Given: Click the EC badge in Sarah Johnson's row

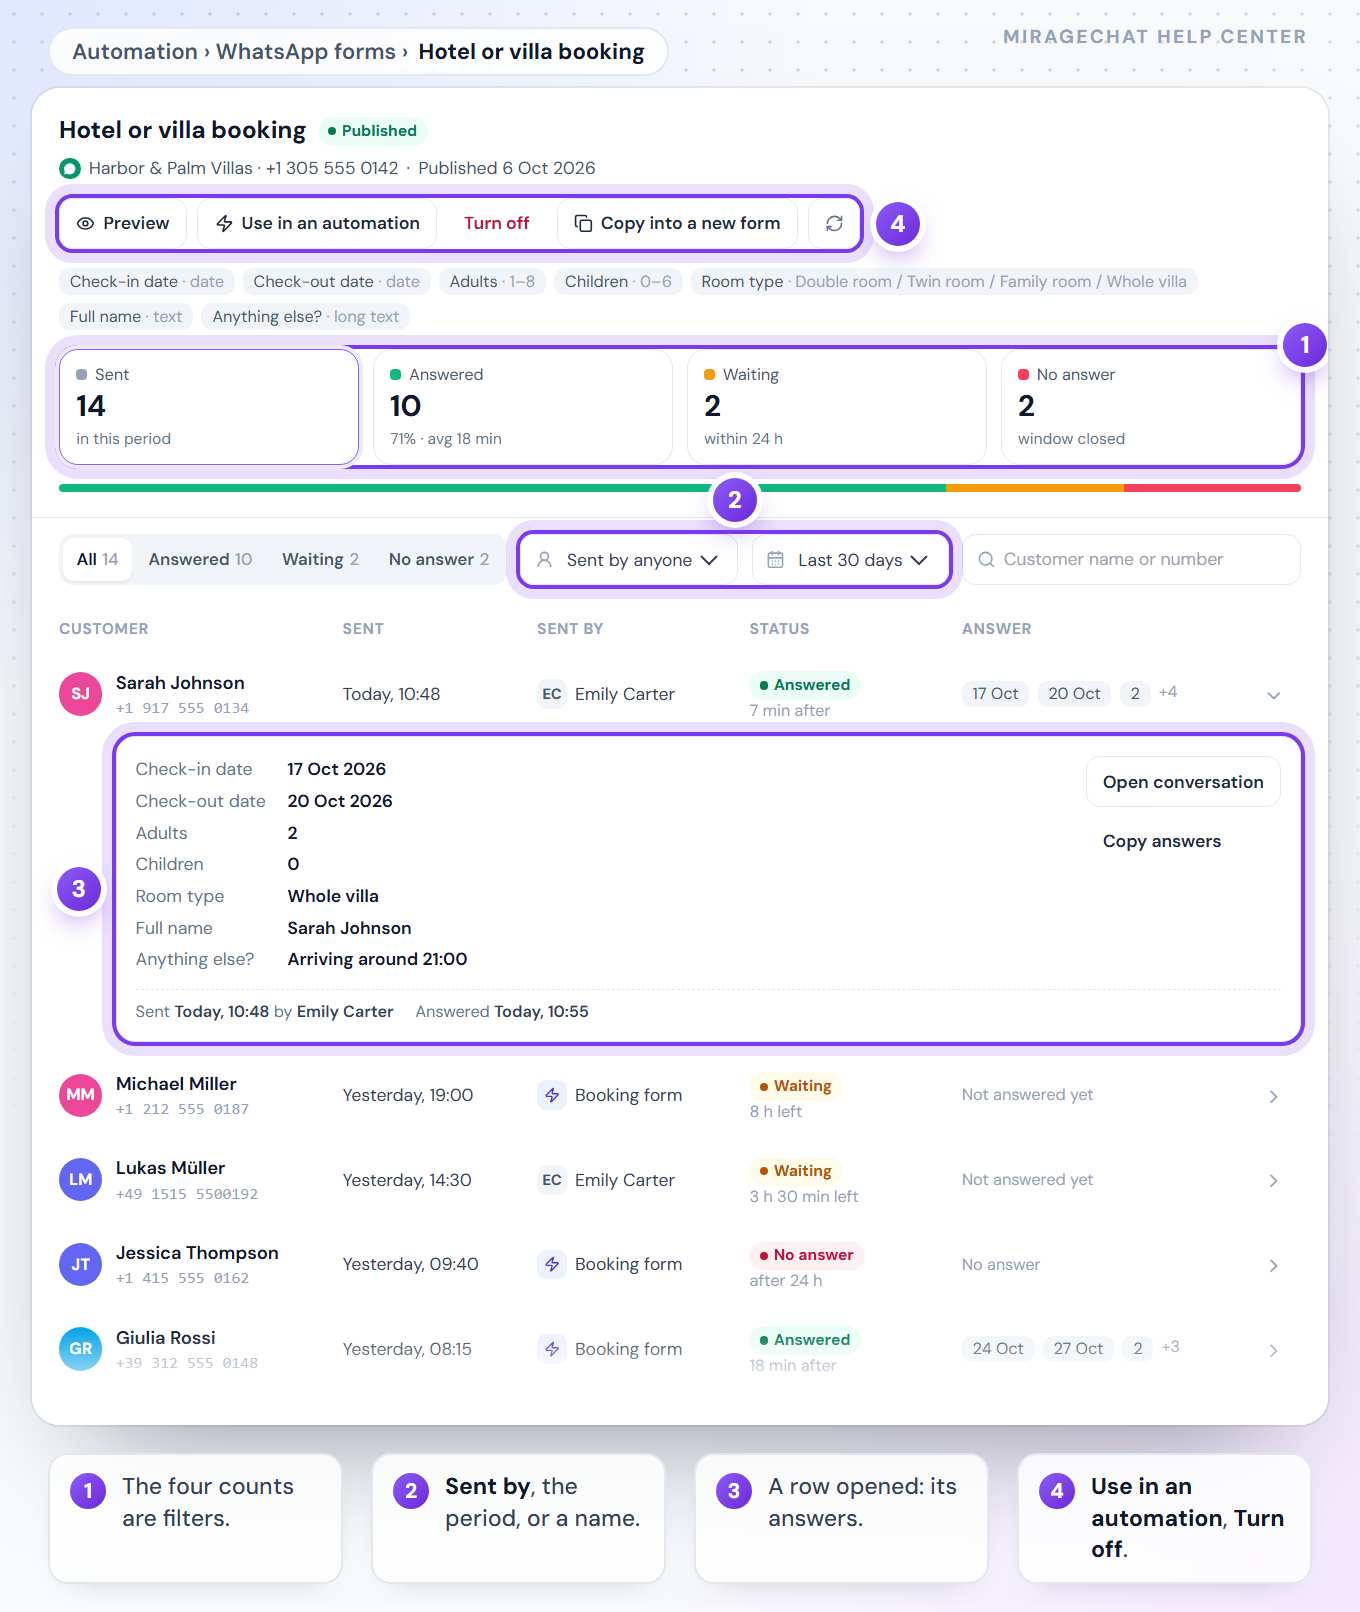Looking at the screenshot, I should coord(552,694).
